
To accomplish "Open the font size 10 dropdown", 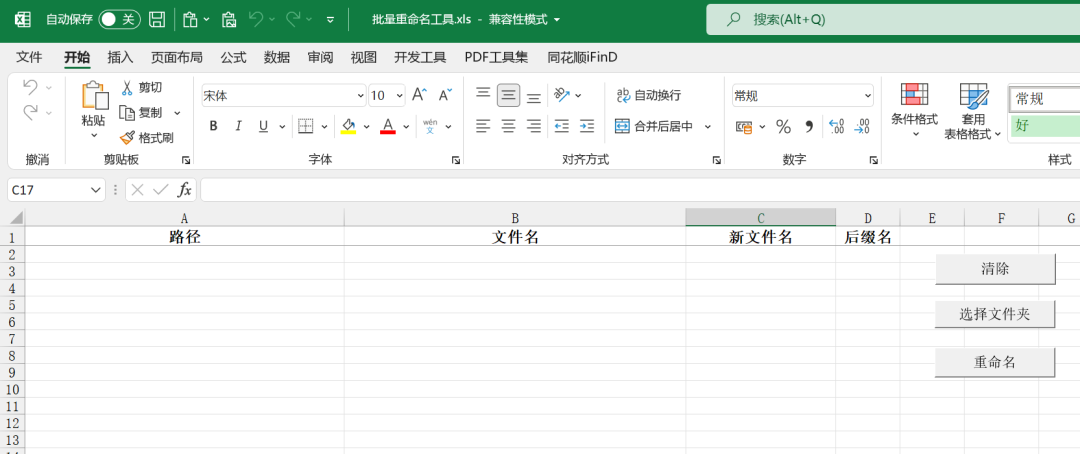I will click(x=399, y=96).
